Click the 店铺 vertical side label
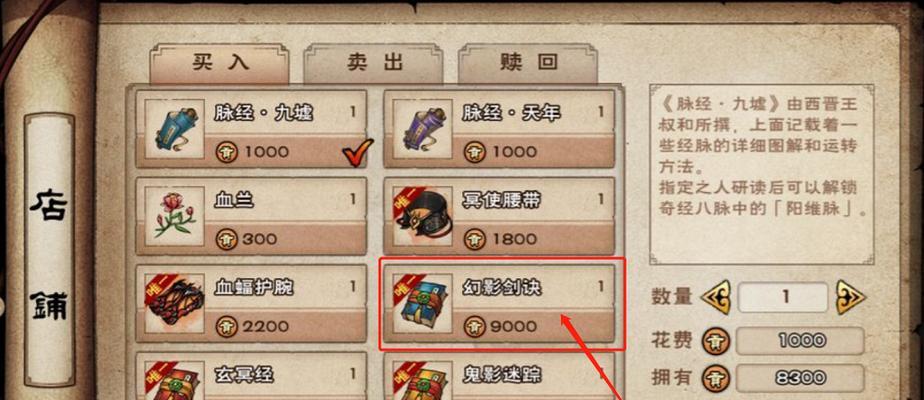 coord(49,252)
